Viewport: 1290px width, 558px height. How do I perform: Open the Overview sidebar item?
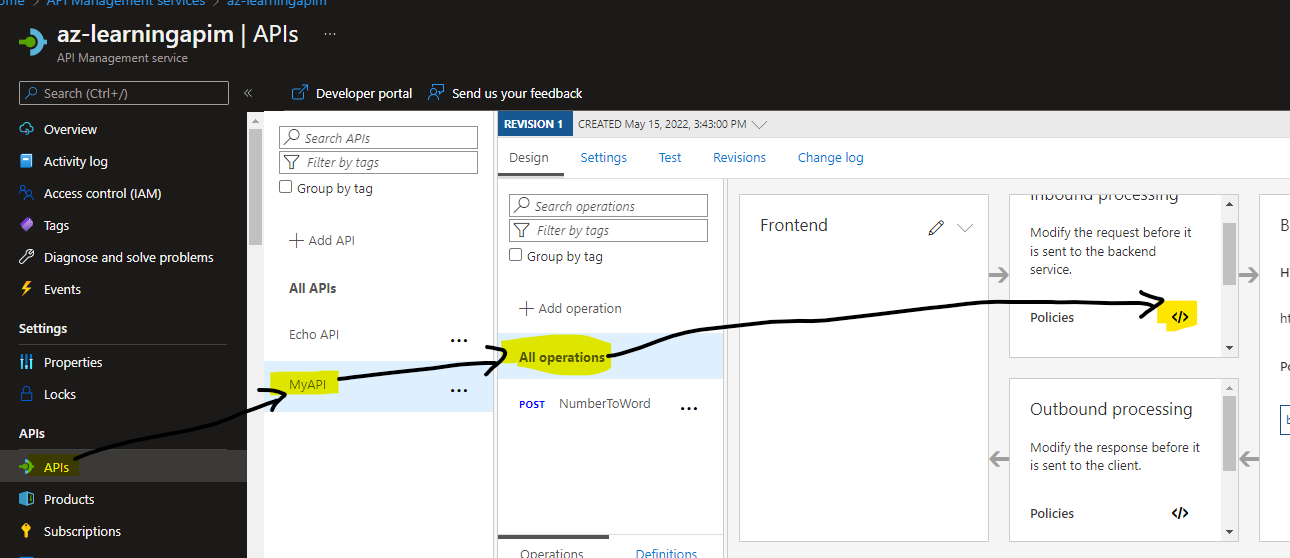pos(70,129)
